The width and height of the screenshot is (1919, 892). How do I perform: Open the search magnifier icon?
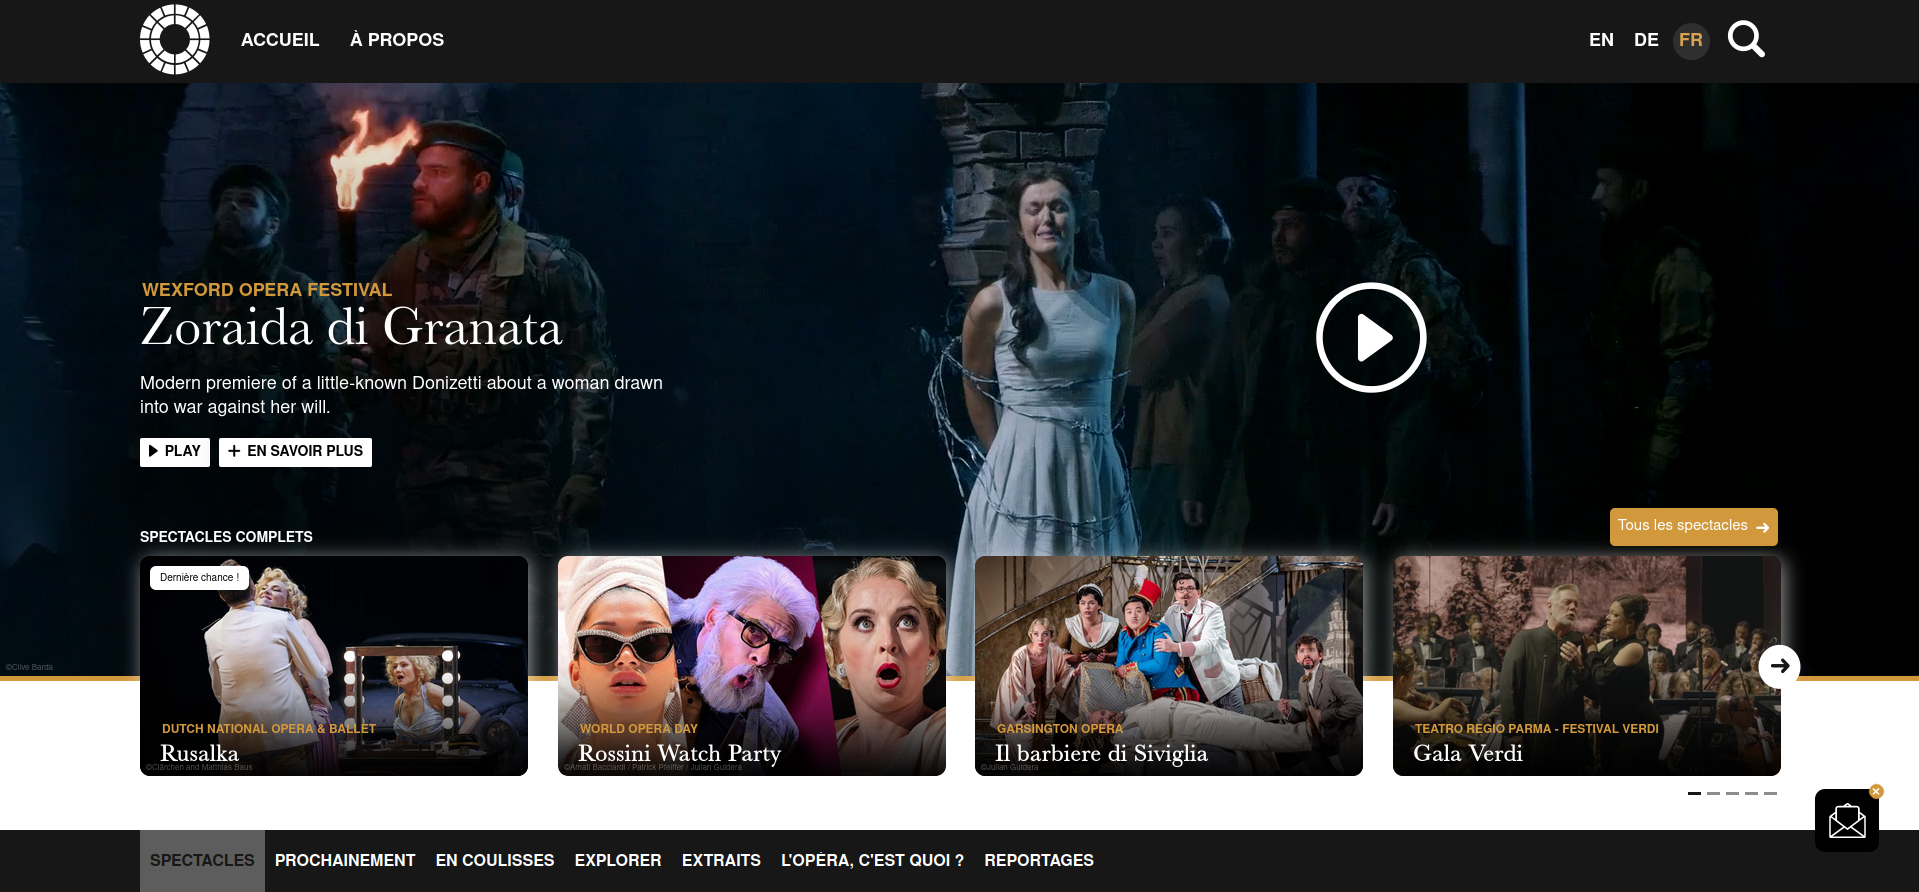click(x=1746, y=40)
